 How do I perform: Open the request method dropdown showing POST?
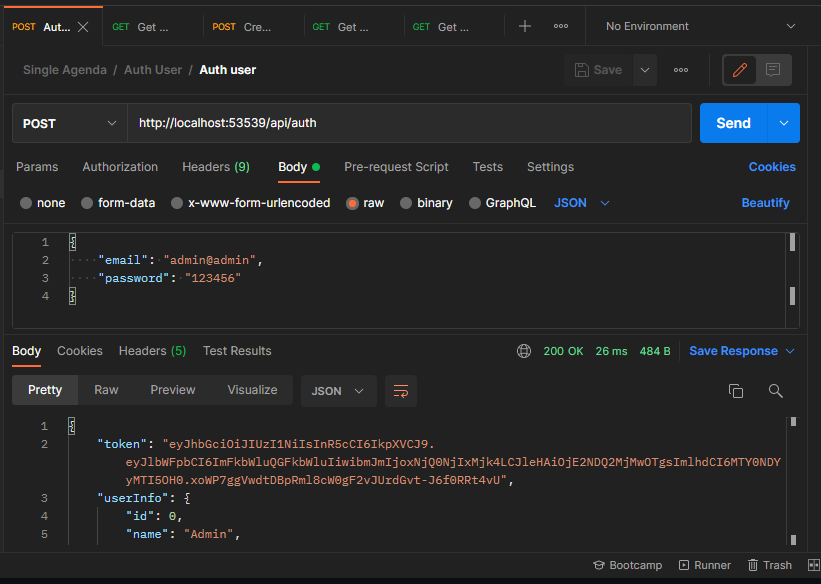[68, 122]
